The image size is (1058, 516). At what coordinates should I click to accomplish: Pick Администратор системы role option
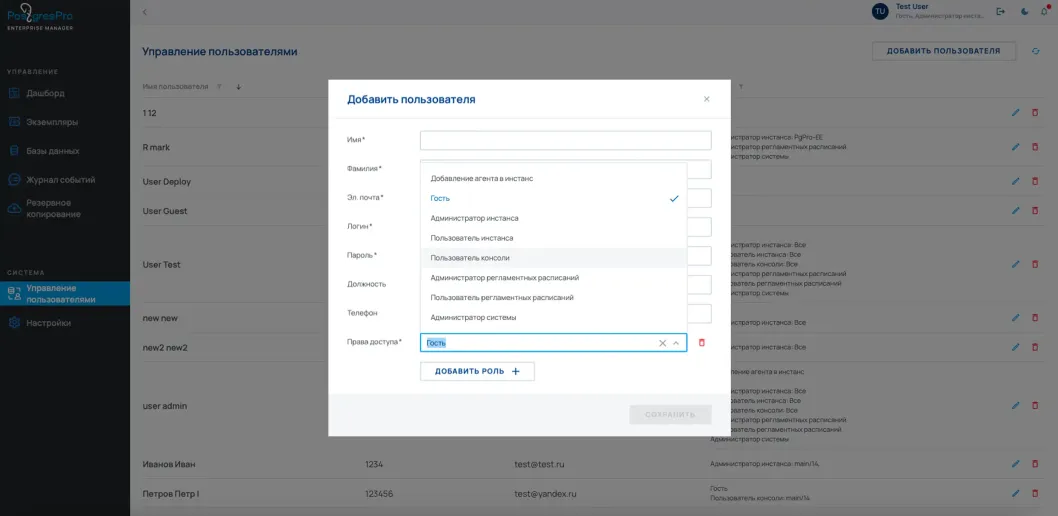[x=473, y=317]
